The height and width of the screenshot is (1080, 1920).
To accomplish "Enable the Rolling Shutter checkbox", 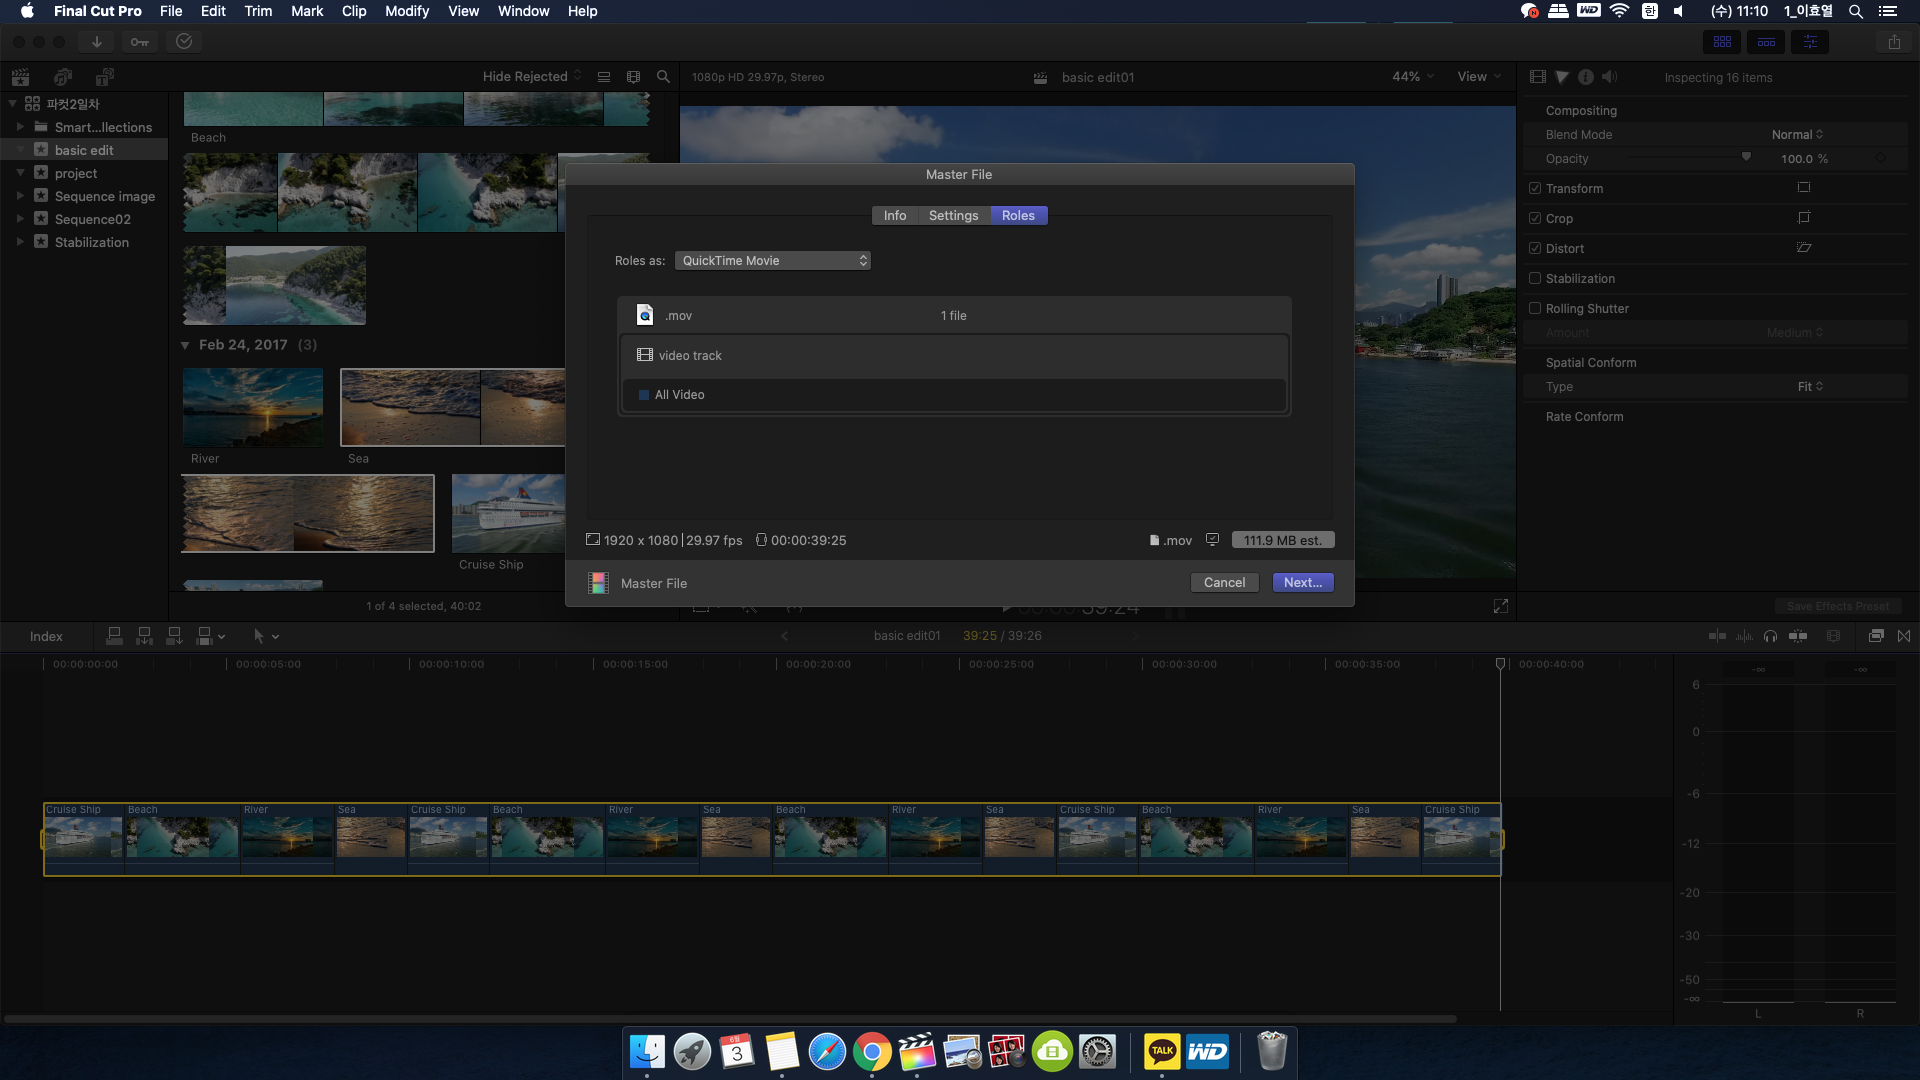I will (x=1535, y=308).
